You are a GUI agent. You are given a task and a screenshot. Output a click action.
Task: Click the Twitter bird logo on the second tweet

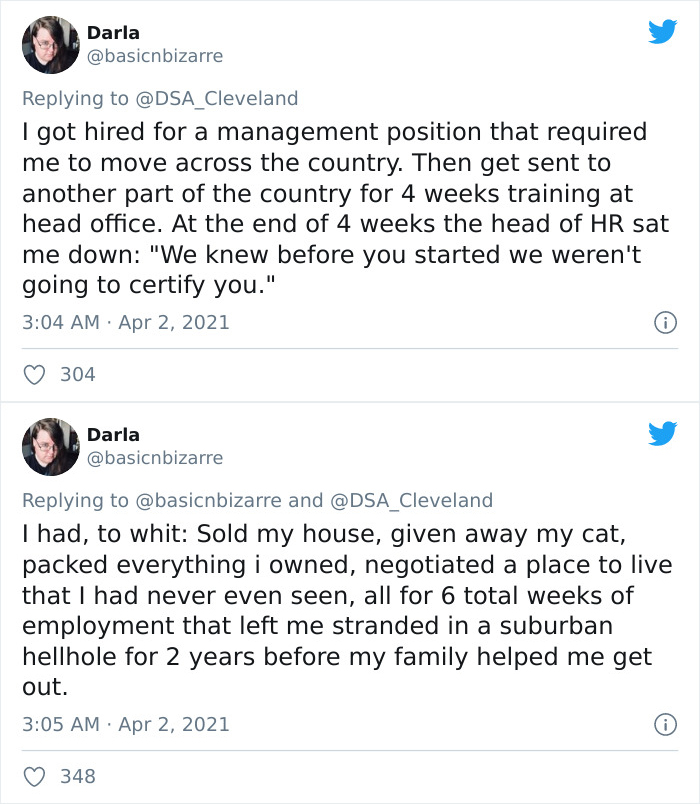663,434
